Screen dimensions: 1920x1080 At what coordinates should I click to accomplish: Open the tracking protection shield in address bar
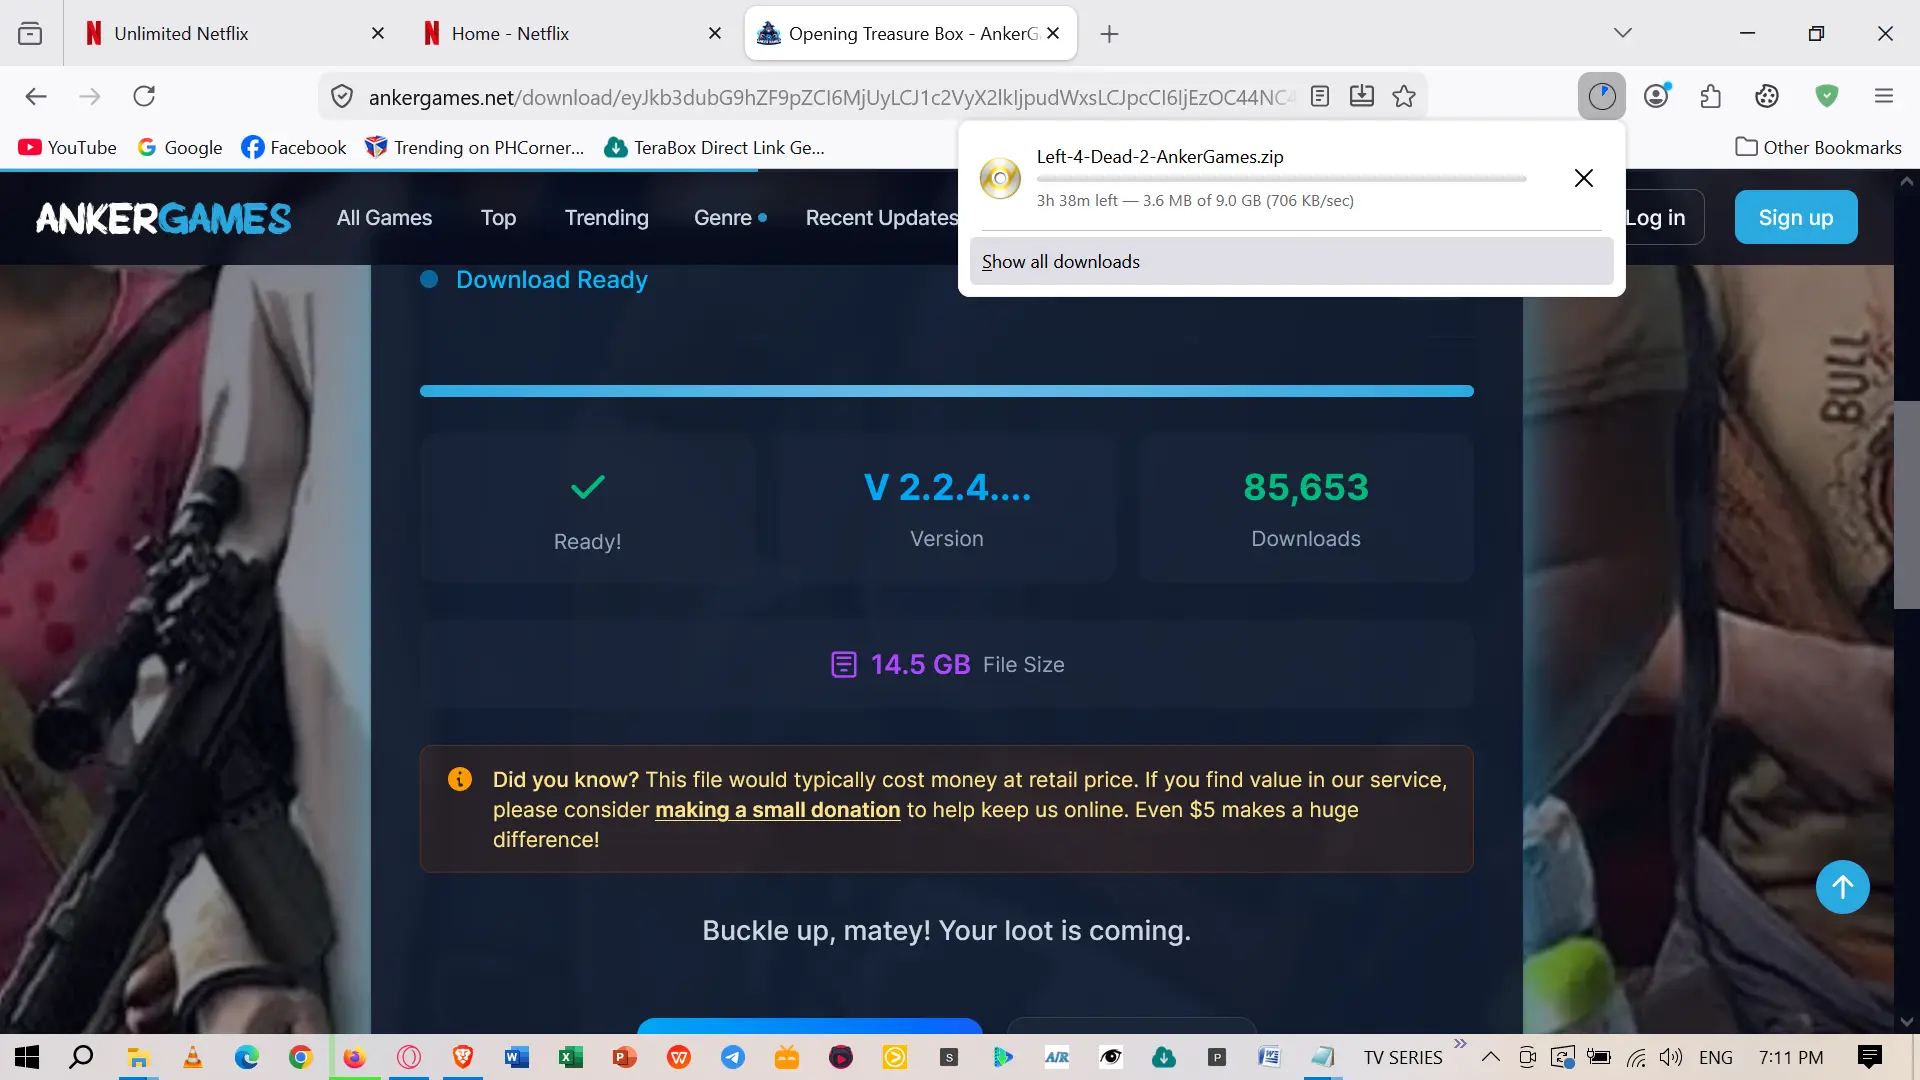[x=342, y=97]
